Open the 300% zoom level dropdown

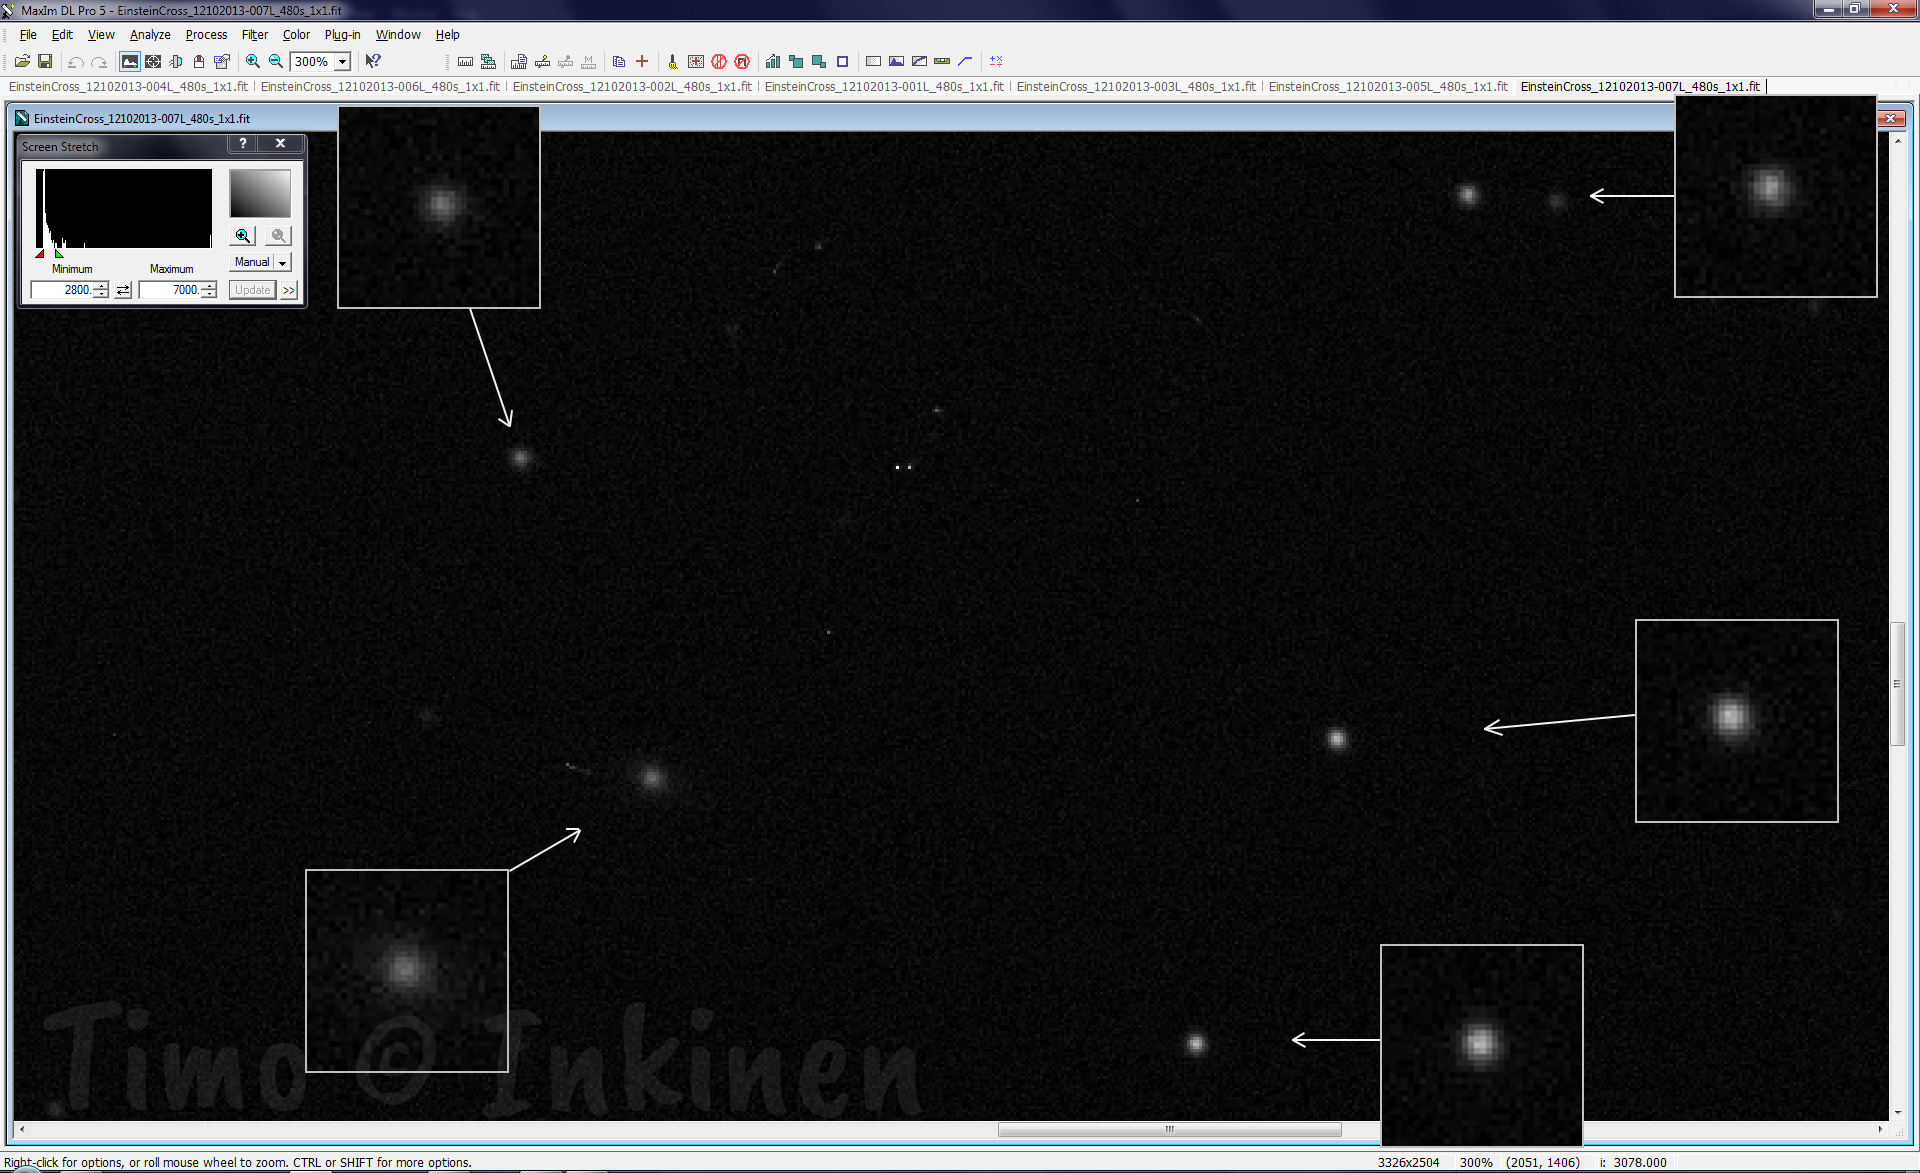[x=342, y=62]
